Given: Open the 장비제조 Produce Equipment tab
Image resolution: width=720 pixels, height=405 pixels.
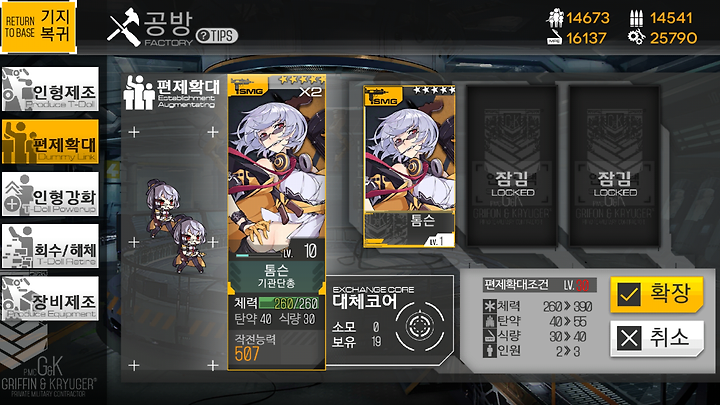Looking at the screenshot, I should click(x=51, y=299).
